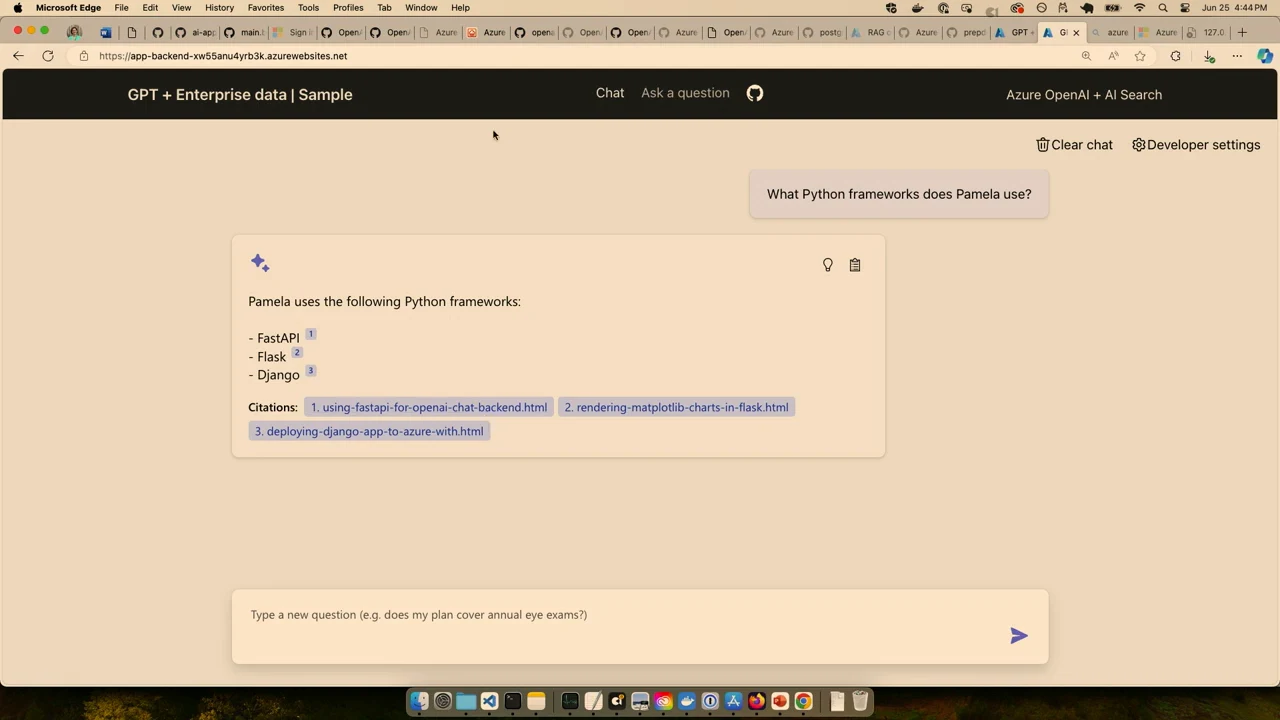Open a new browser tab with plus
The image size is (1280, 720).
[x=1242, y=32]
